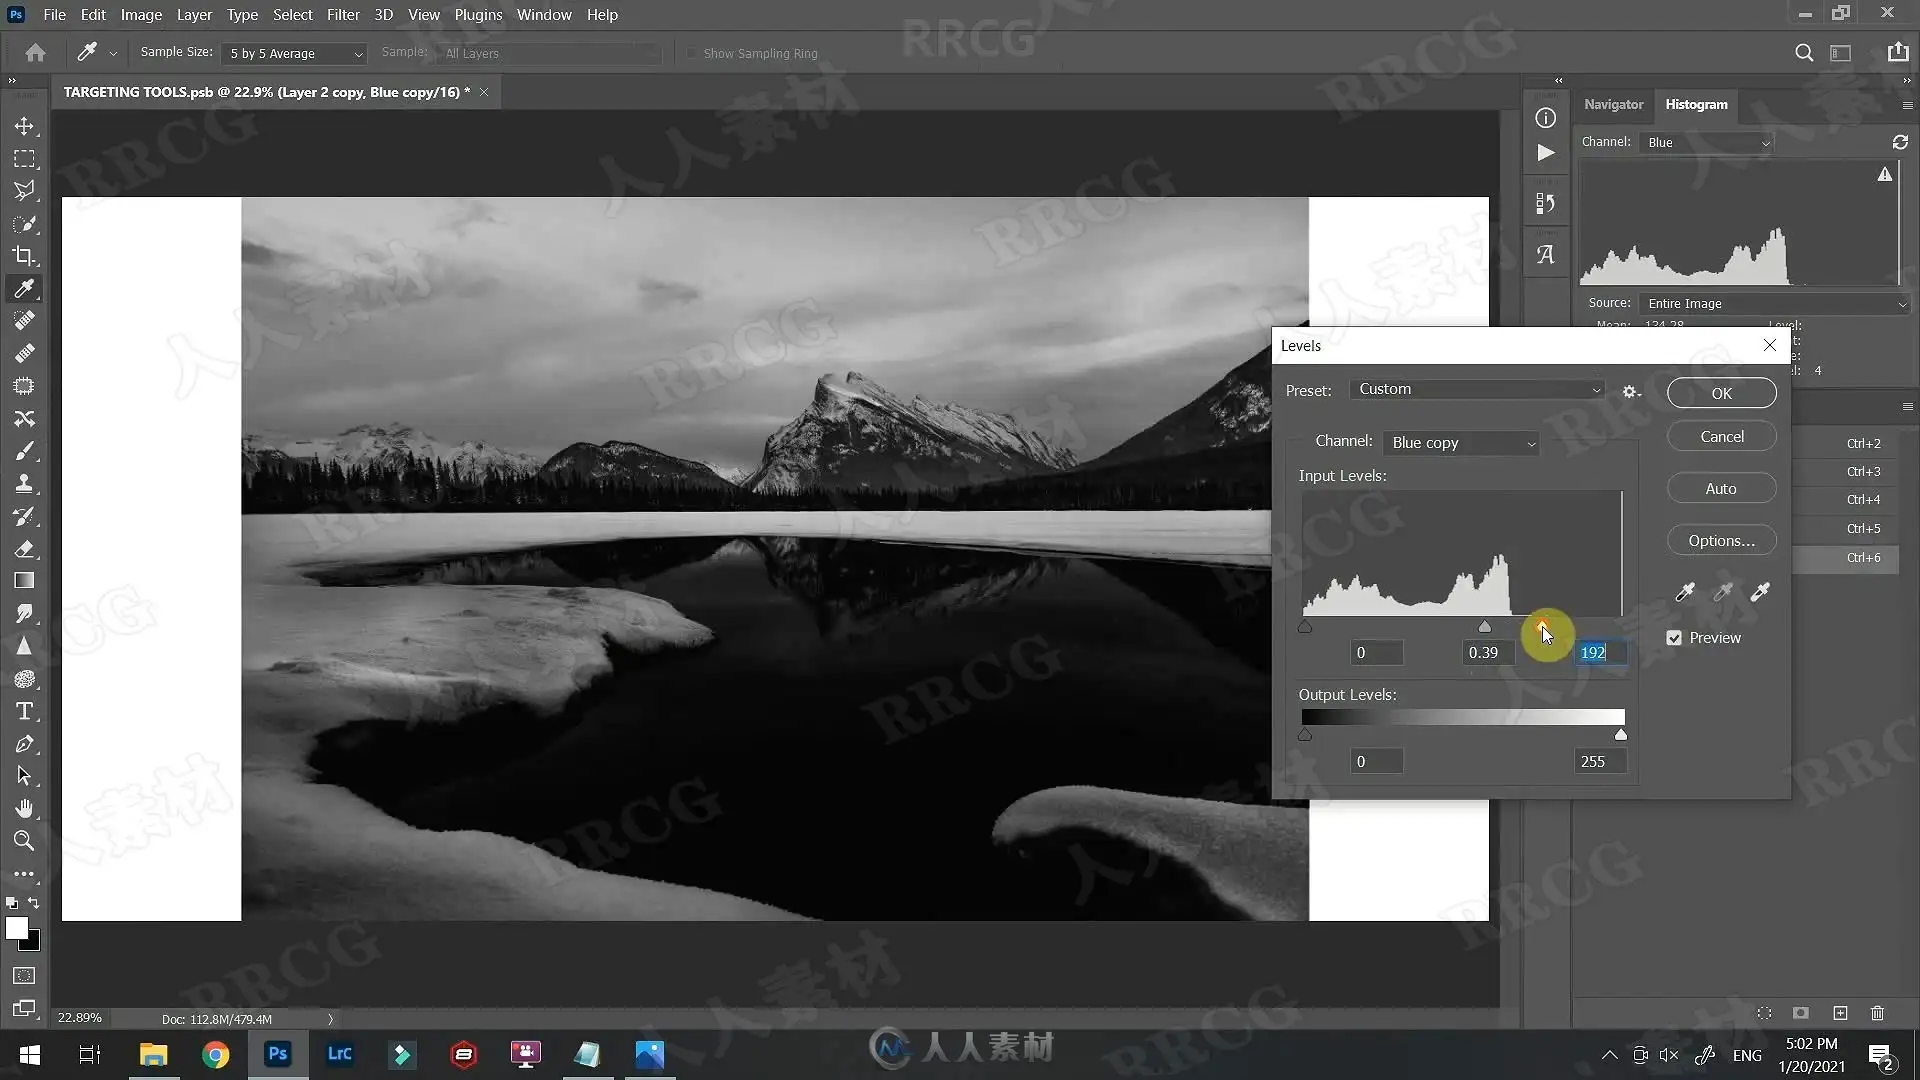Screen dimensions: 1920x1080
Task: Click the Options... button in Levels
Action: (x=1721, y=540)
